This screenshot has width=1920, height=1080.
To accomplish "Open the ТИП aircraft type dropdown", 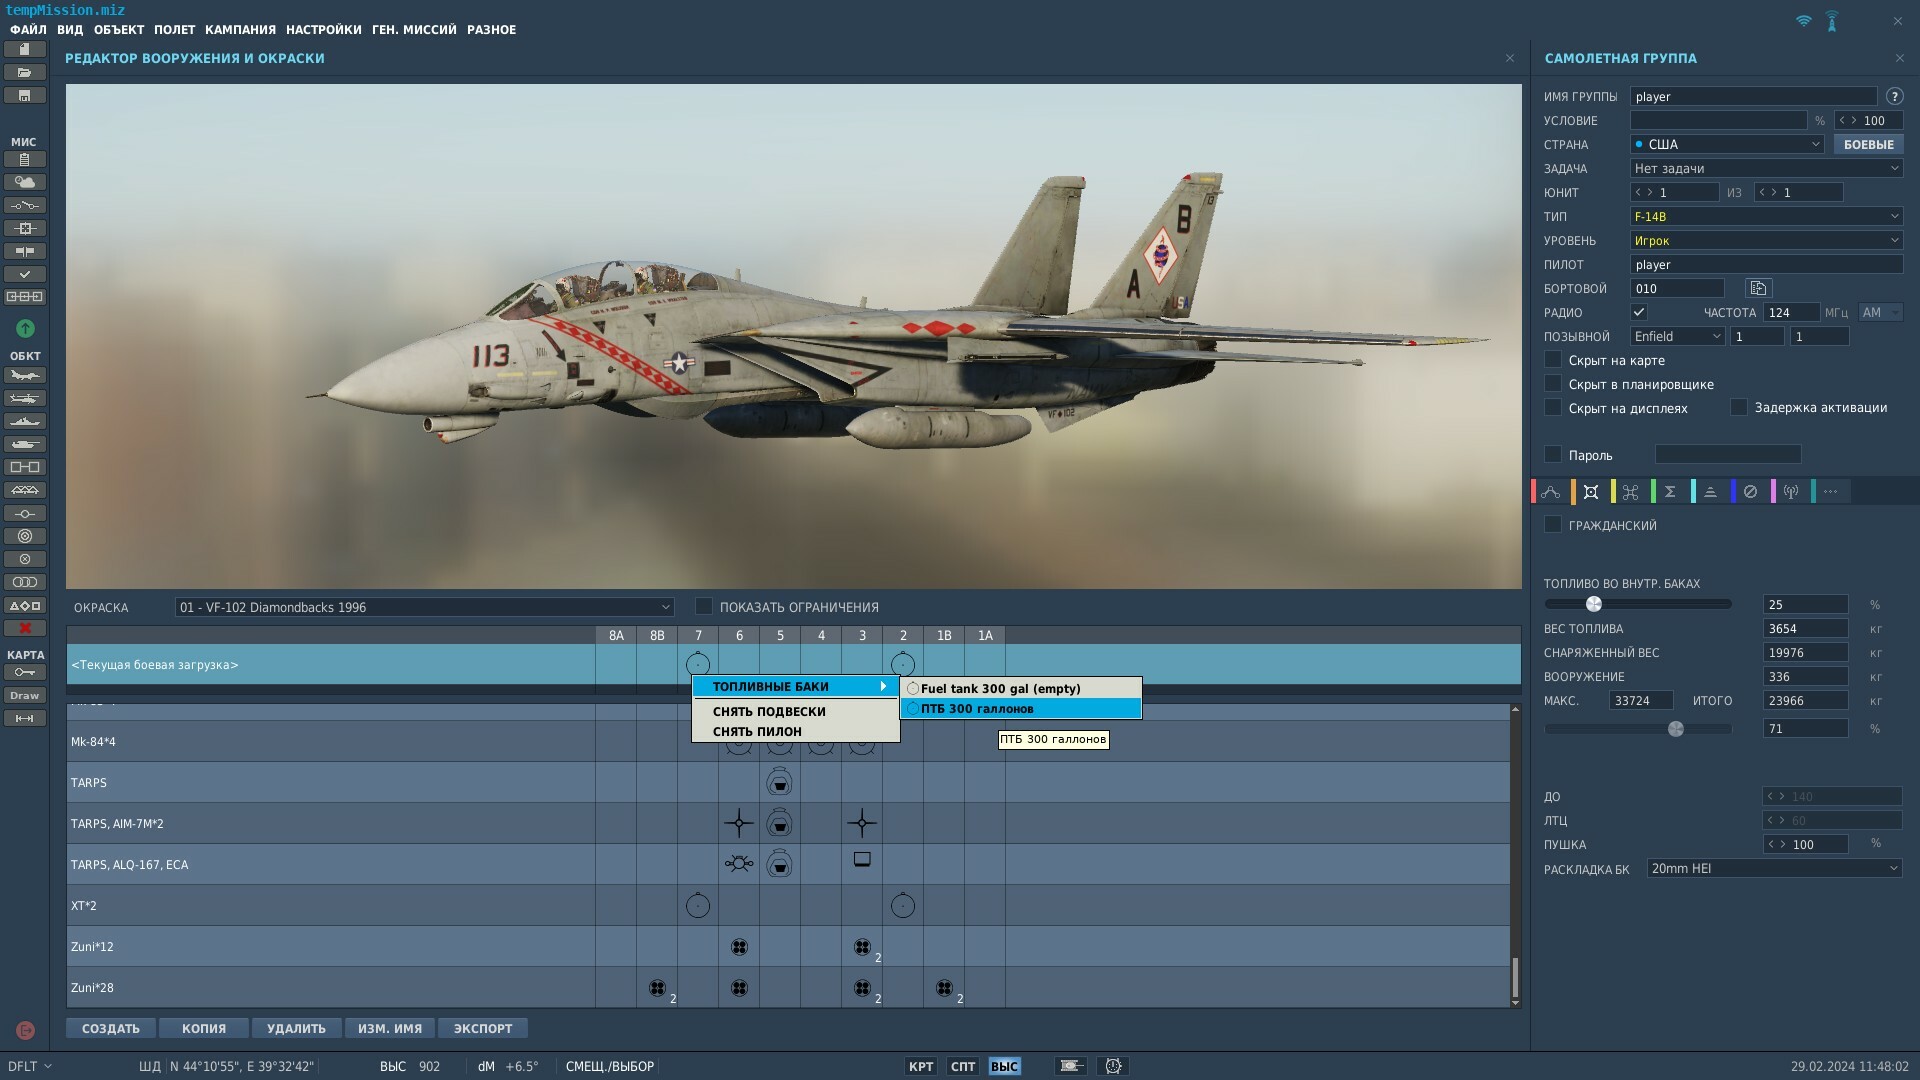I will [x=1766, y=216].
